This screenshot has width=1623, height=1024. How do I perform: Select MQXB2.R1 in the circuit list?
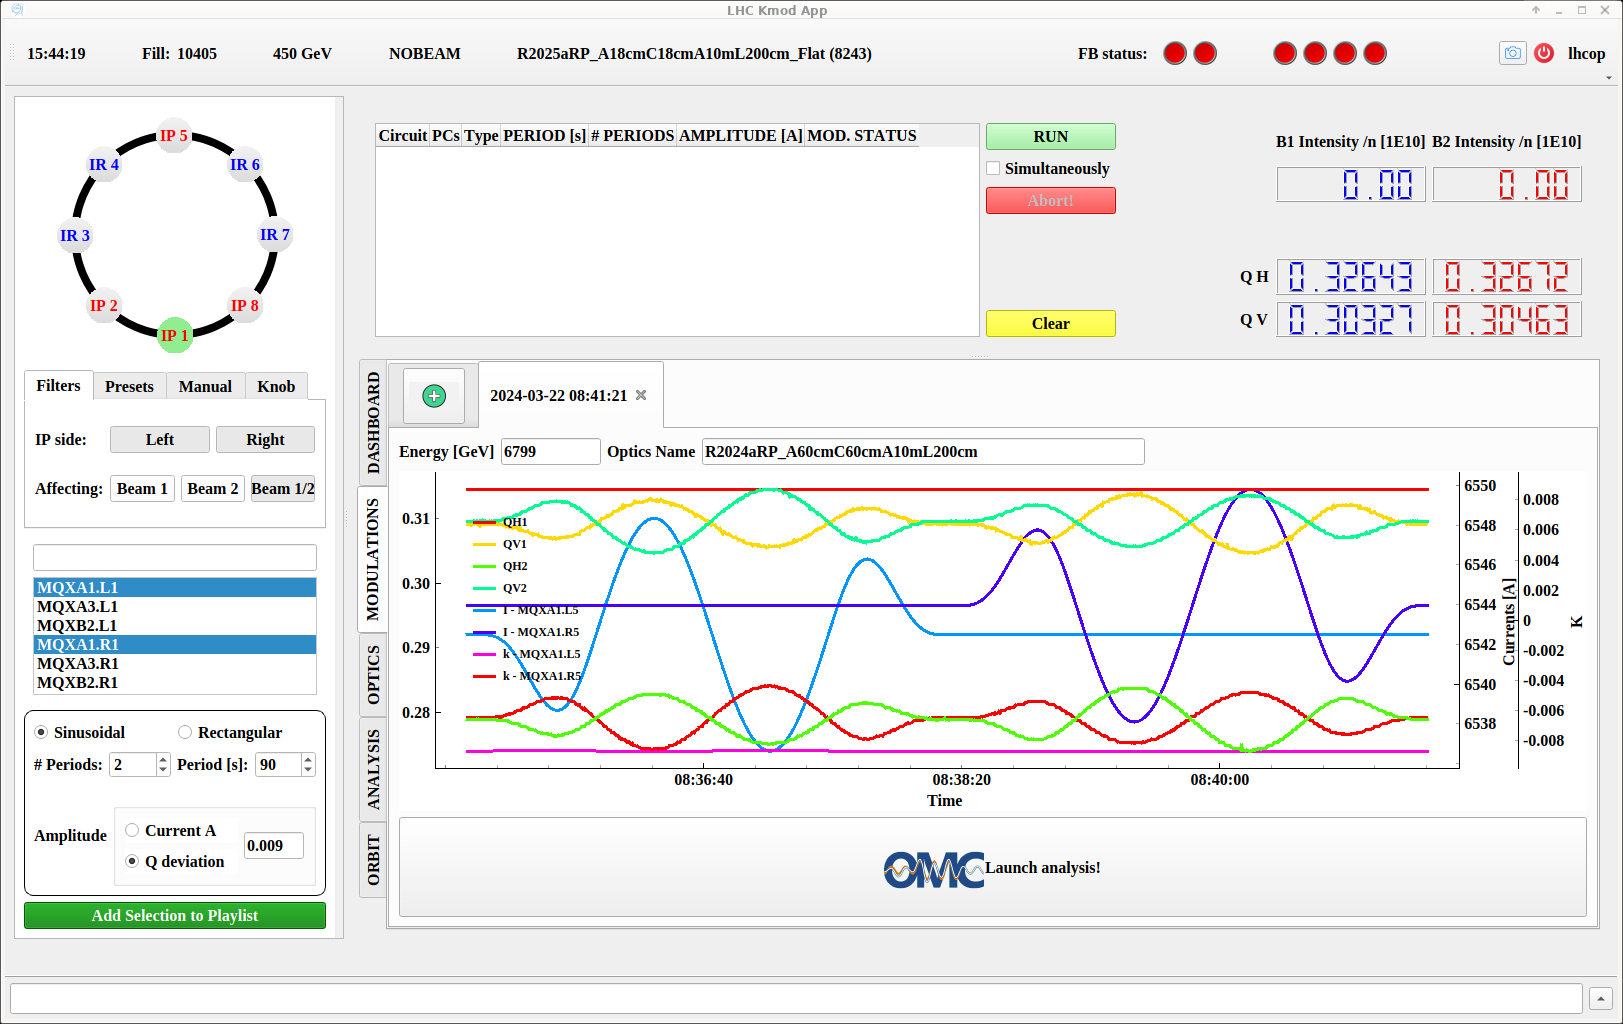coord(175,682)
